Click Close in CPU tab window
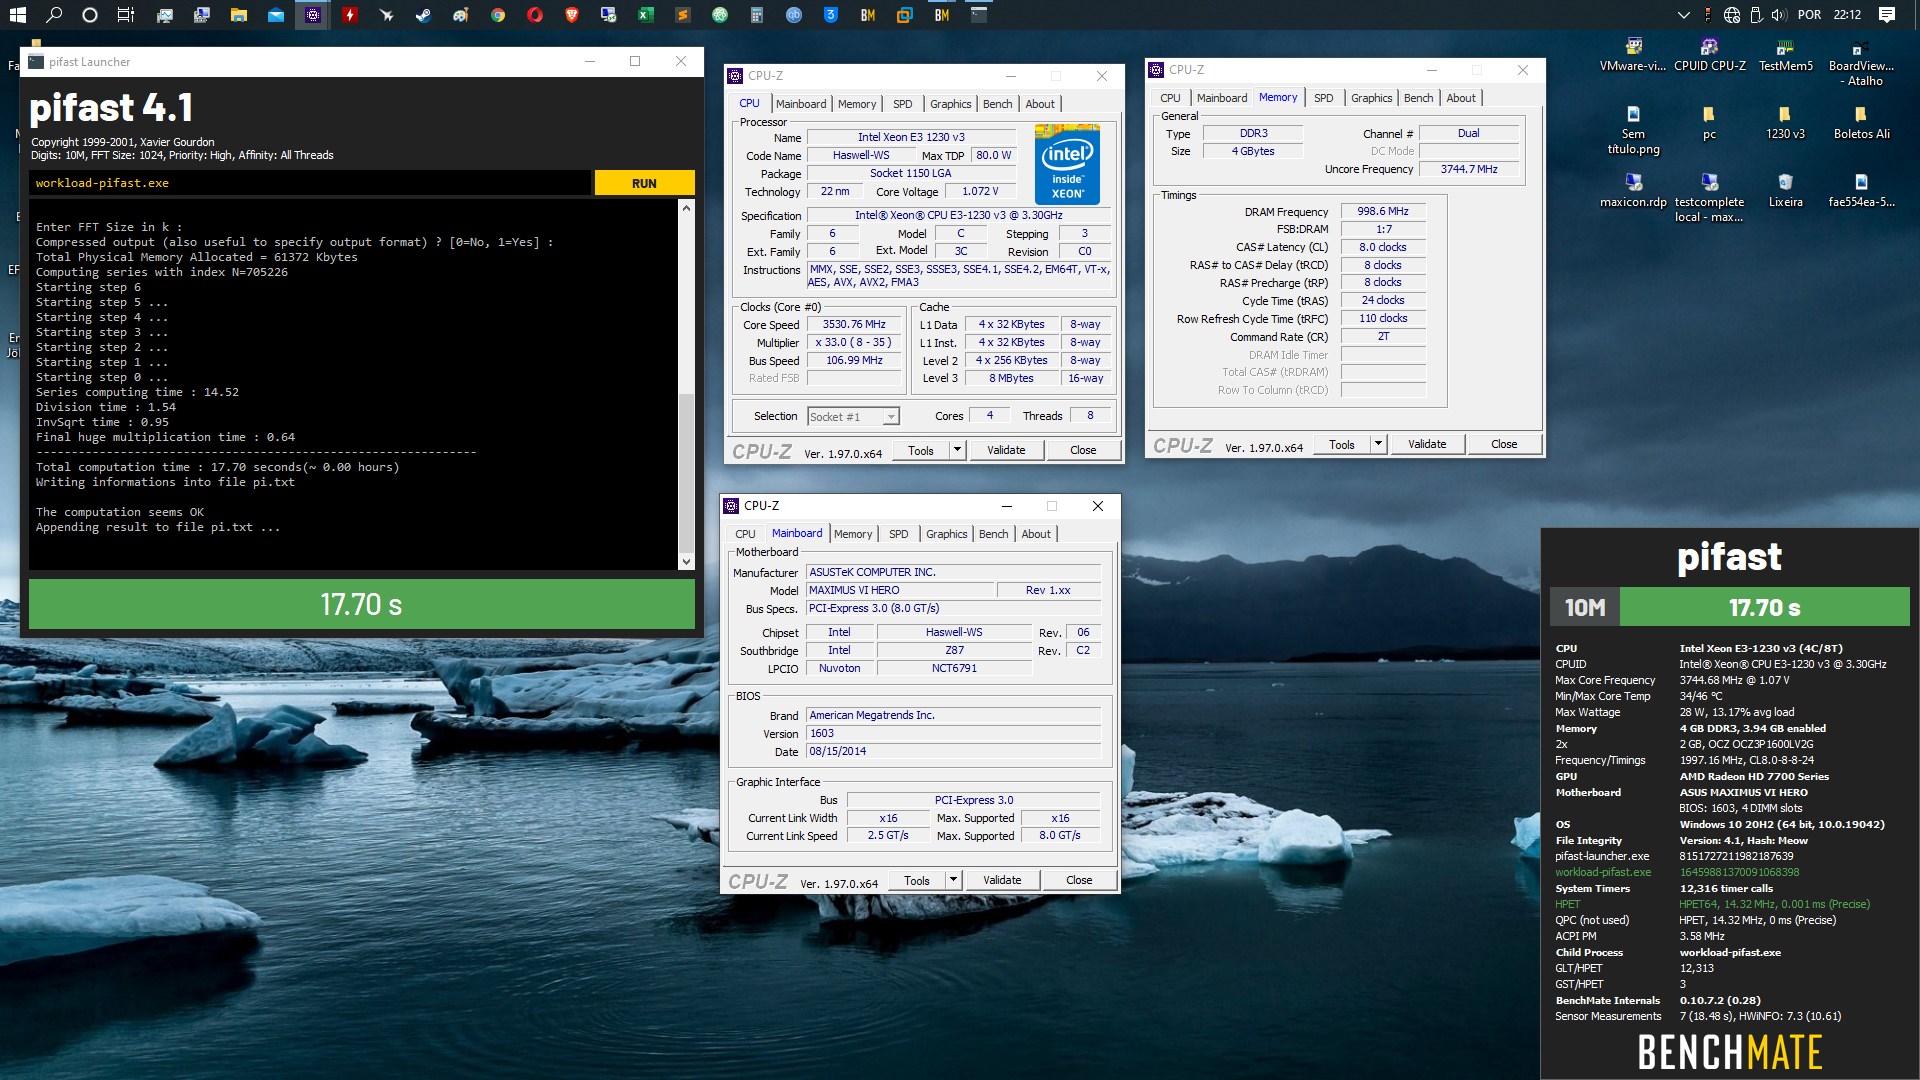This screenshot has height=1080, width=1920. [1083, 450]
